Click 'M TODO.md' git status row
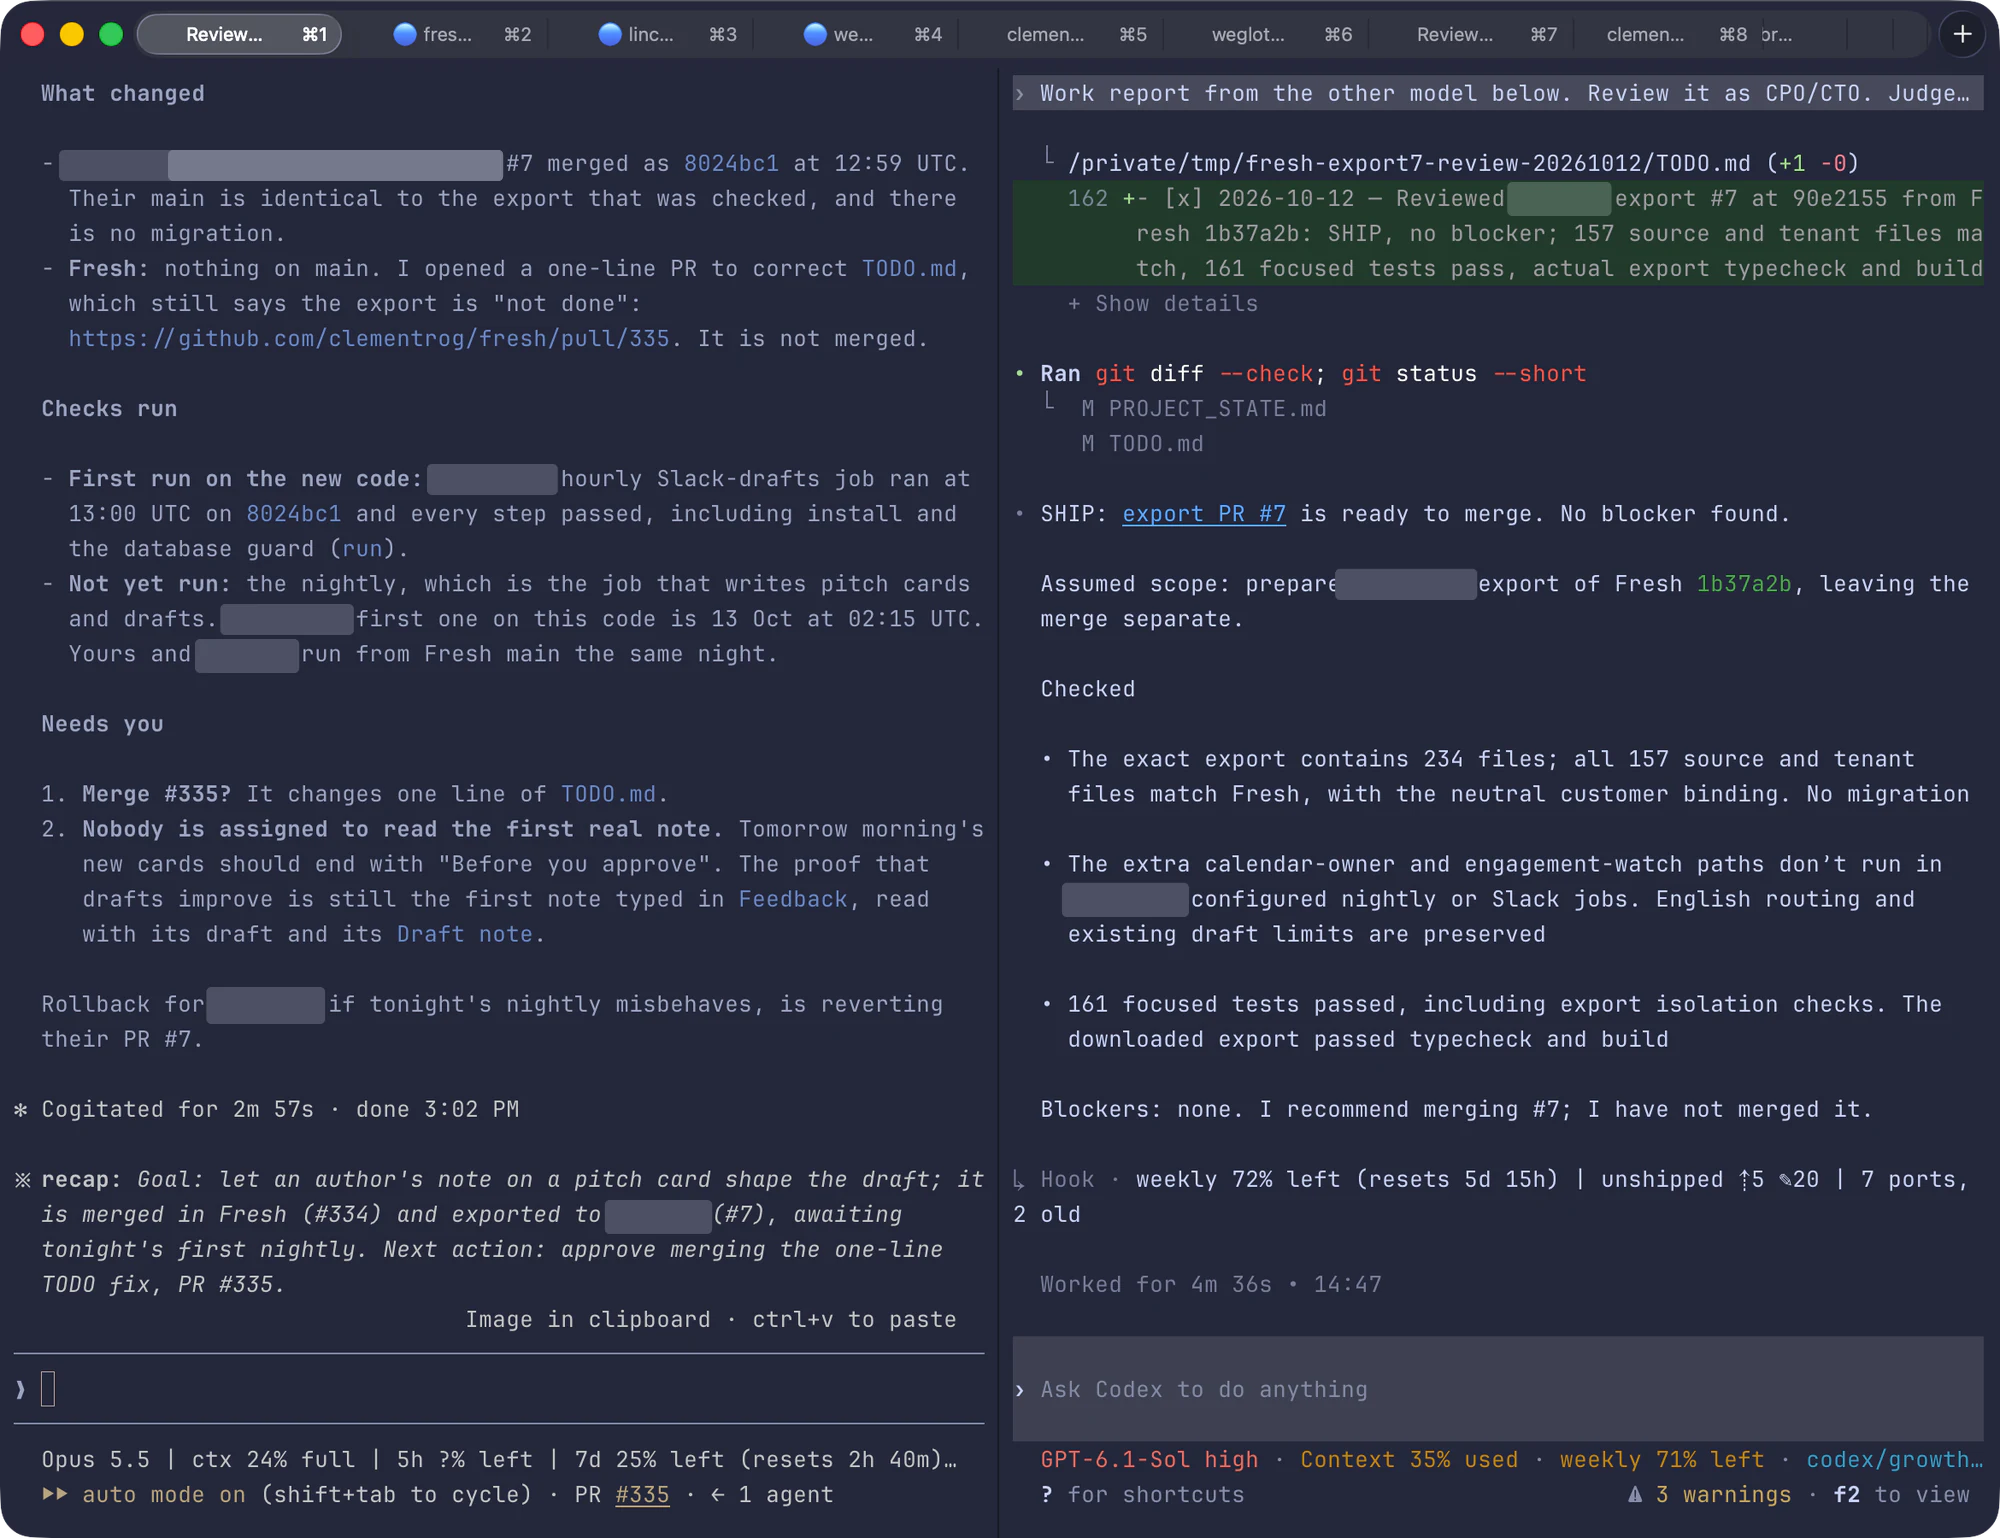 click(x=1142, y=443)
